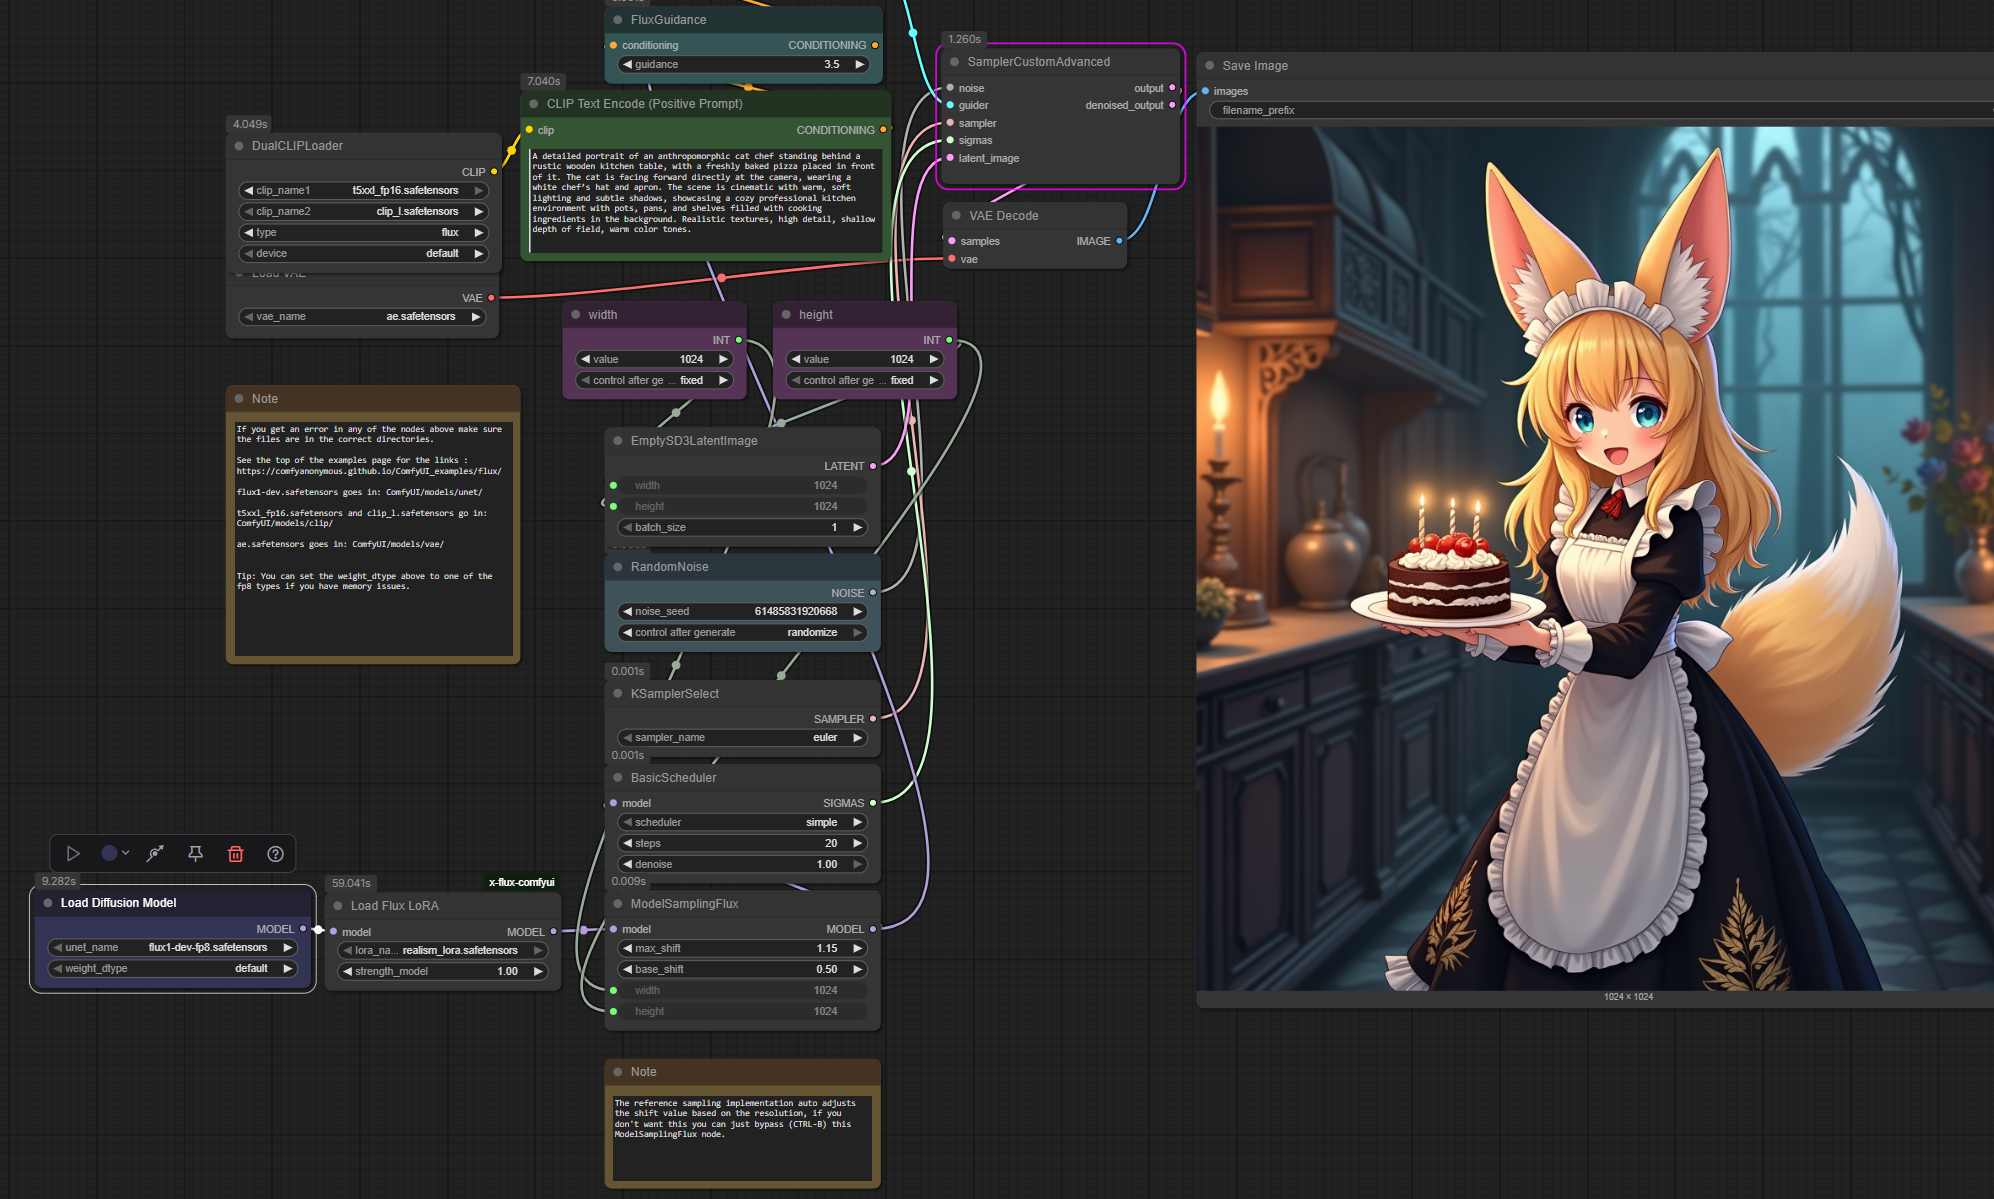Image resolution: width=1994 pixels, height=1199 pixels.
Task: Increase guidance value with right arrow
Action: tap(859, 64)
